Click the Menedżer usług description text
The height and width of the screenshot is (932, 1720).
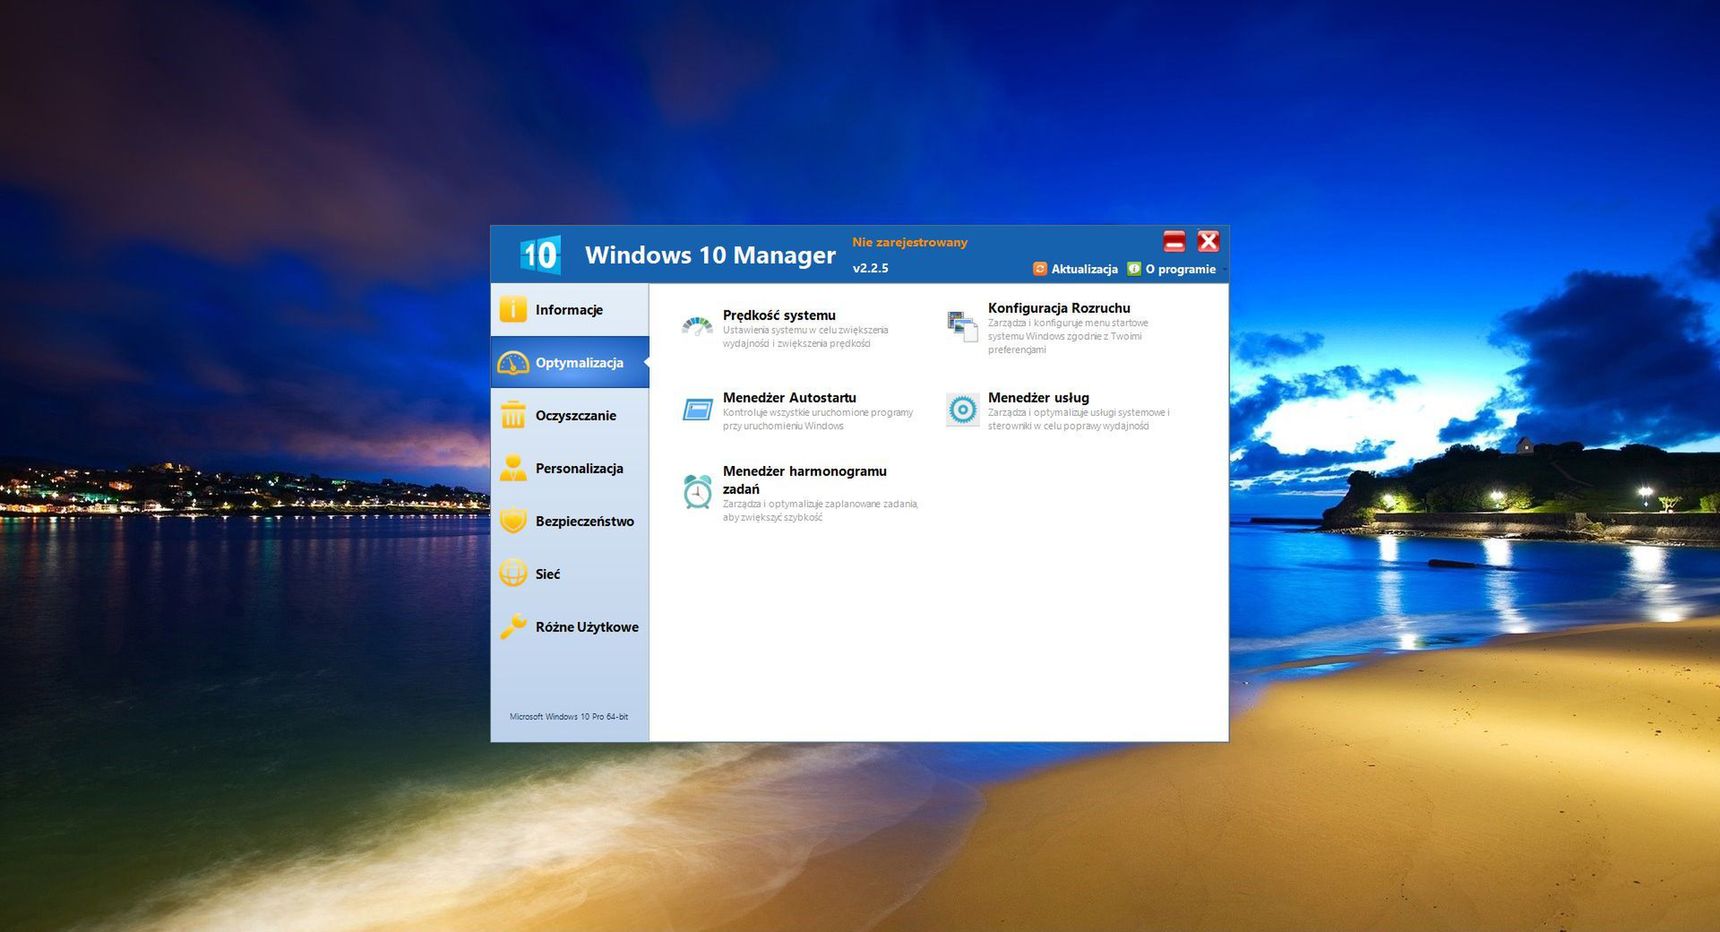(1078, 419)
